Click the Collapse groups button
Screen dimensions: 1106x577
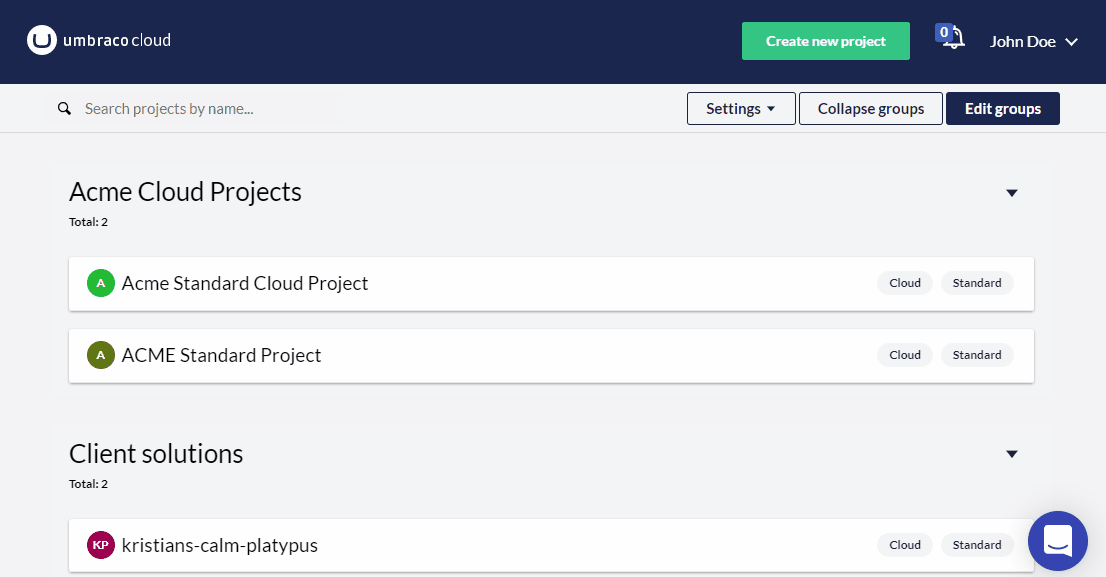click(870, 109)
